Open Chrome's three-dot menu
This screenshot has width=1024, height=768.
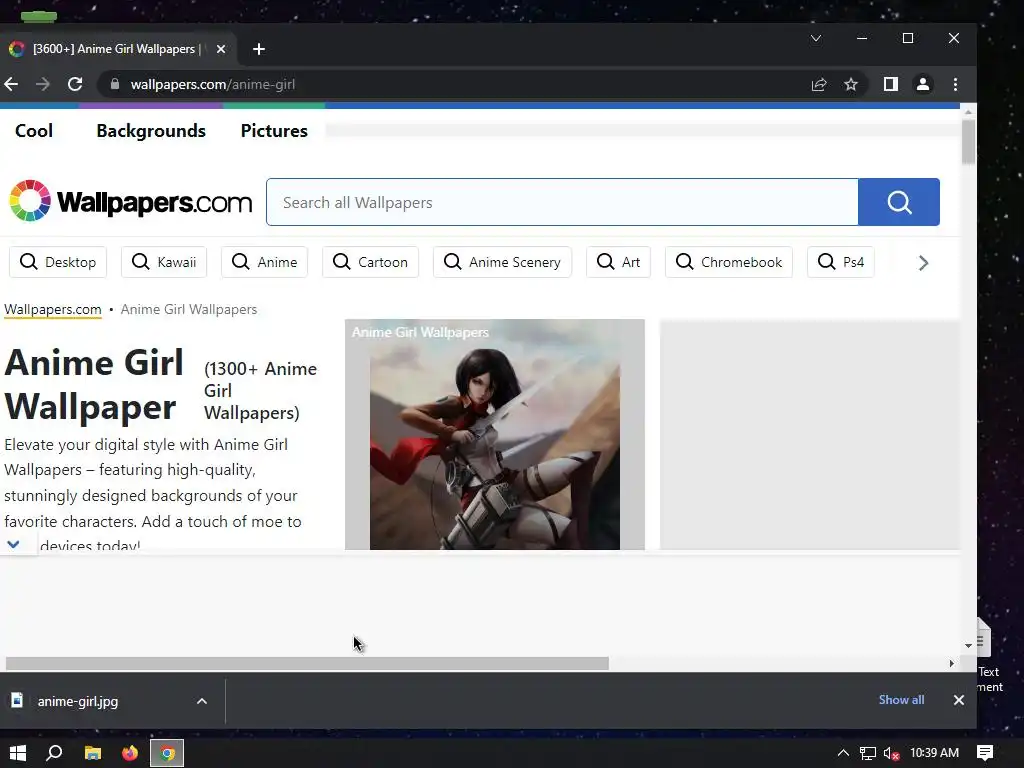pyautogui.click(x=955, y=84)
